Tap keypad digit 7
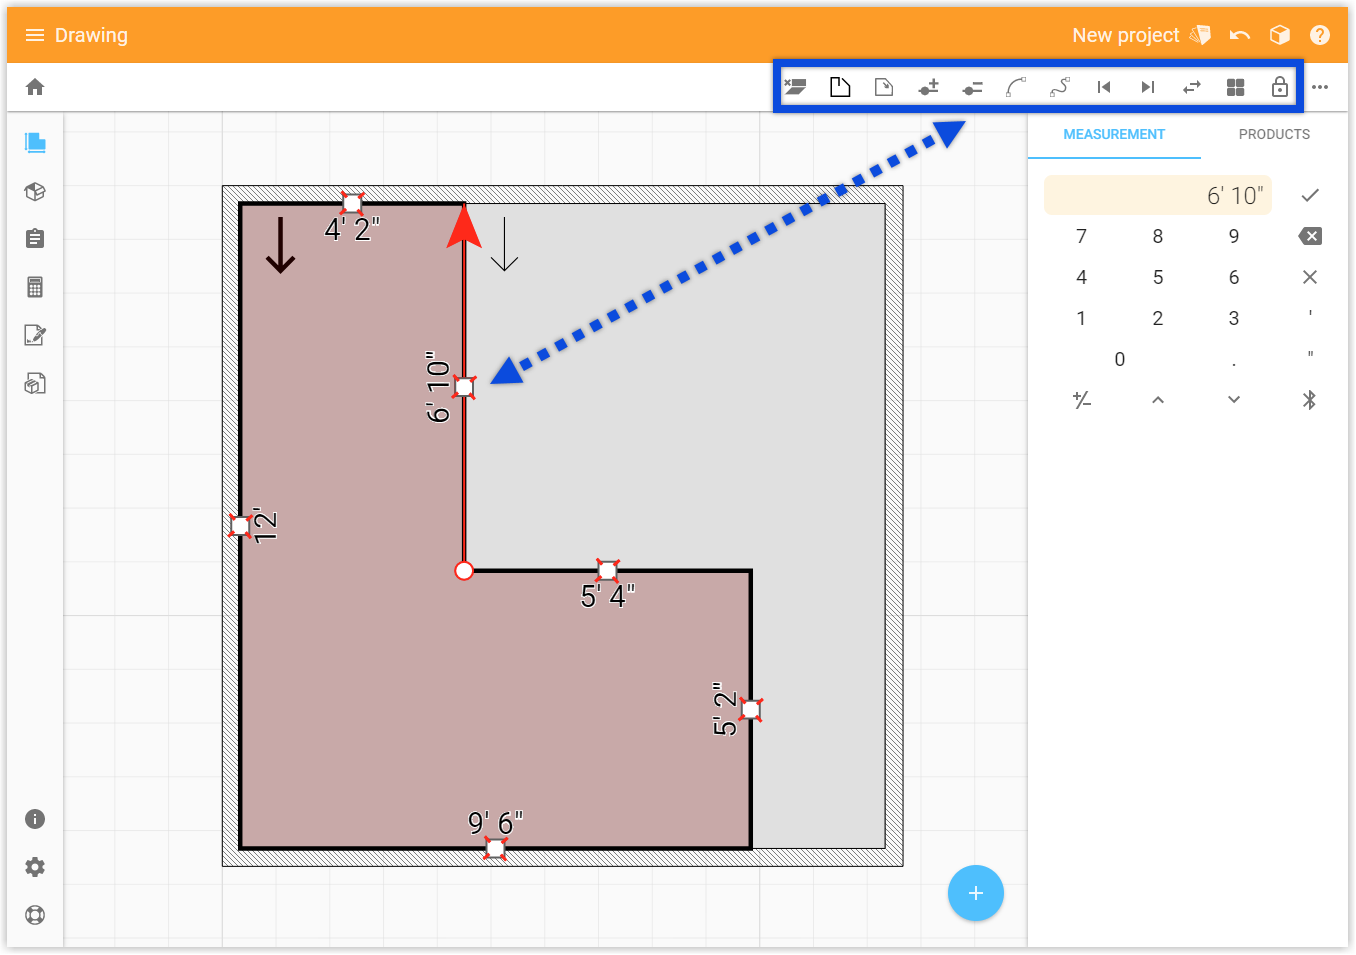 click(x=1081, y=236)
